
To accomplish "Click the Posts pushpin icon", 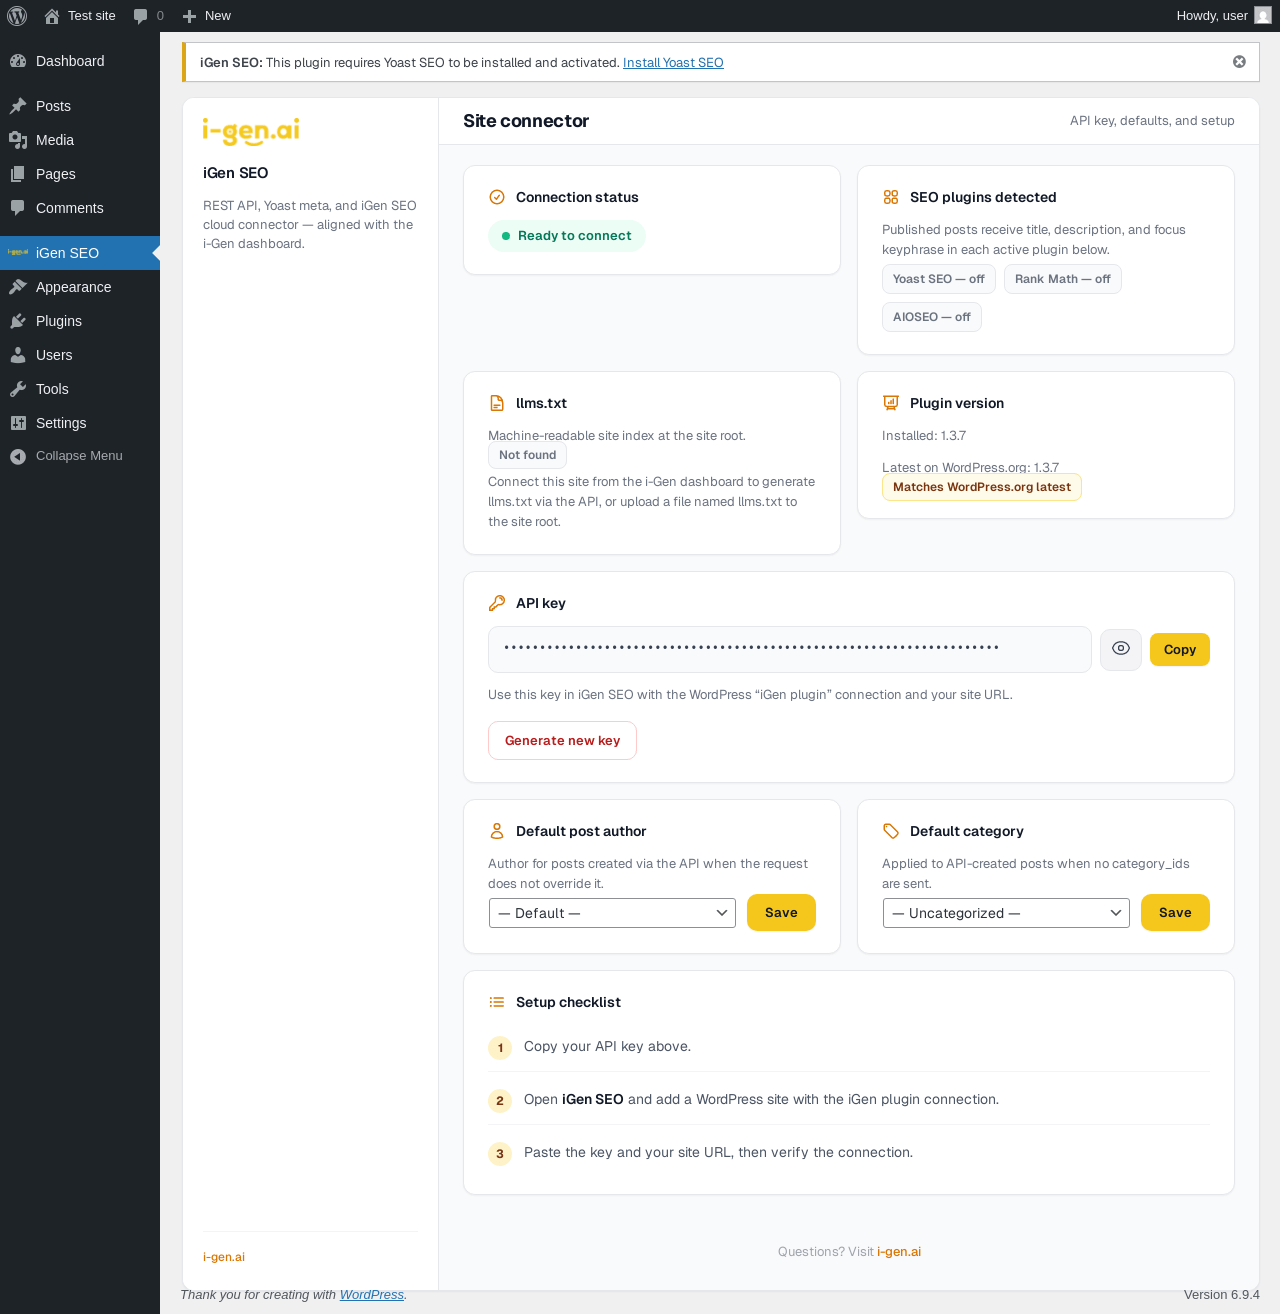I will coord(18,106).
